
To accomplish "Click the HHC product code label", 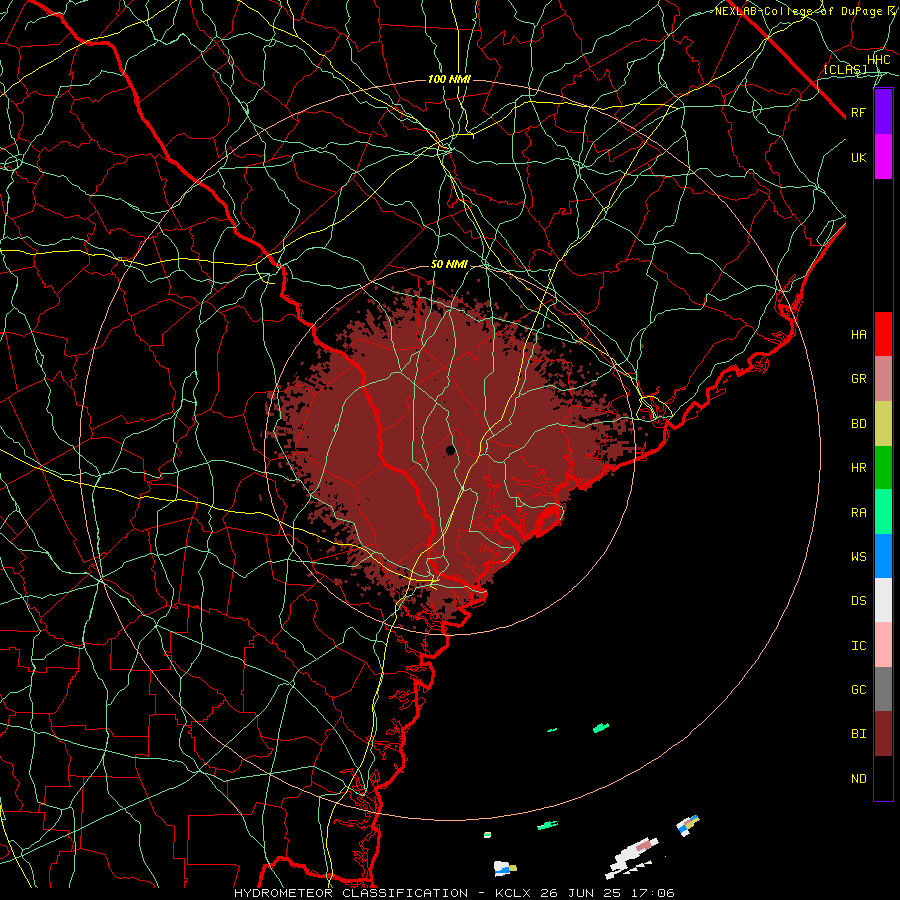I will [878, 60].
